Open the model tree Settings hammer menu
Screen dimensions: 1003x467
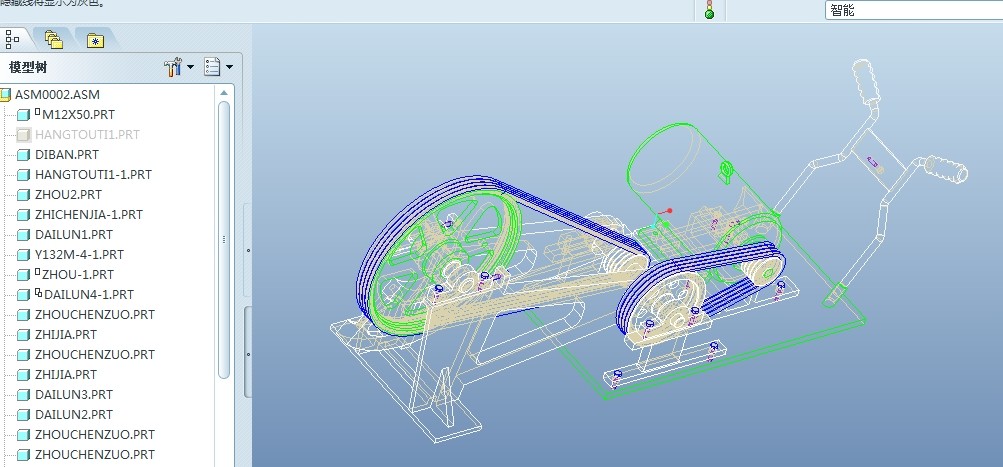(178, 68)
